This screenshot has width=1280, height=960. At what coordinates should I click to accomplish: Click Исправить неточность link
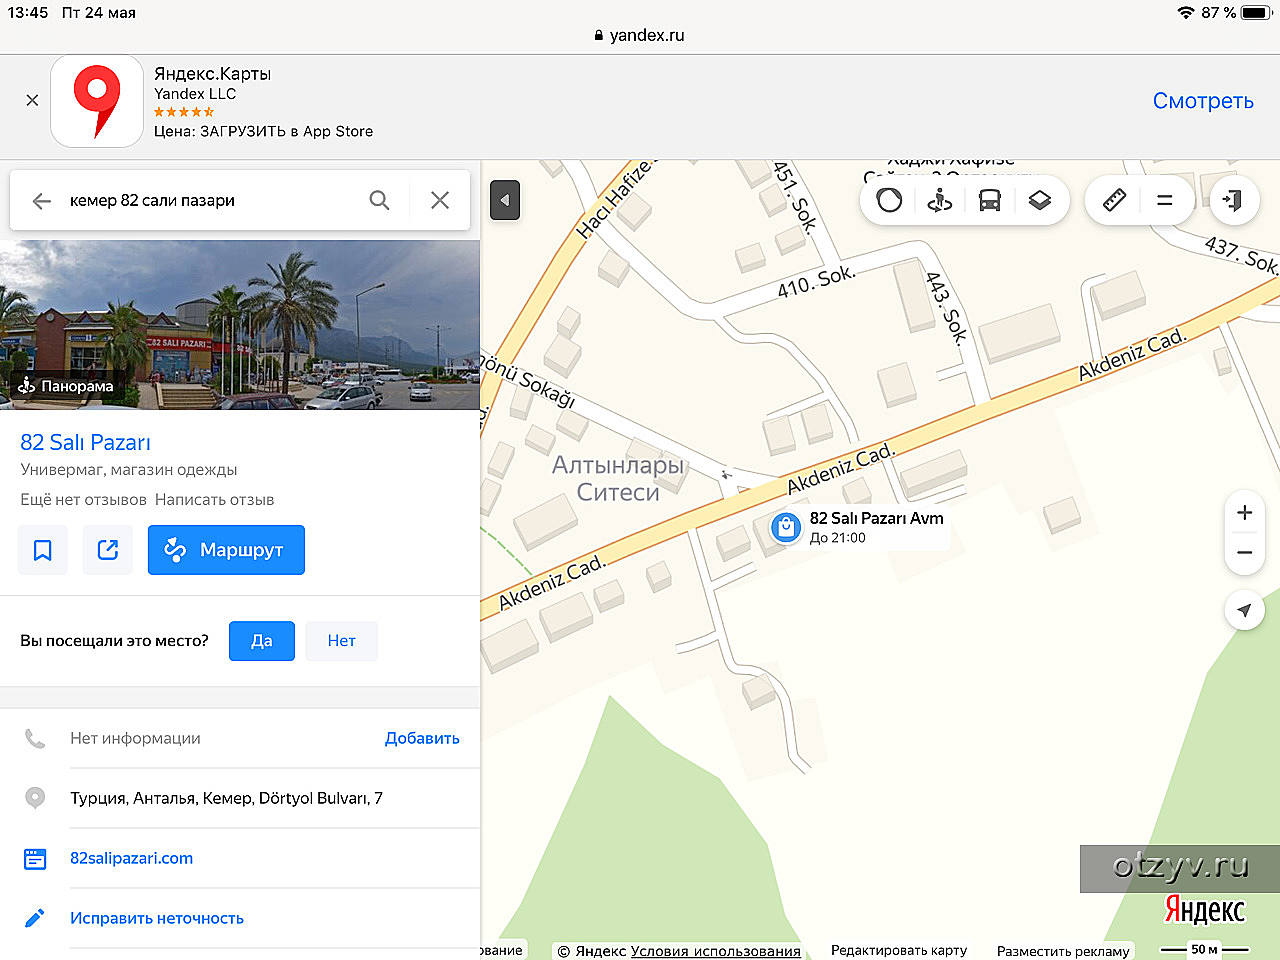pyautogui.click(x=157, y=918)
